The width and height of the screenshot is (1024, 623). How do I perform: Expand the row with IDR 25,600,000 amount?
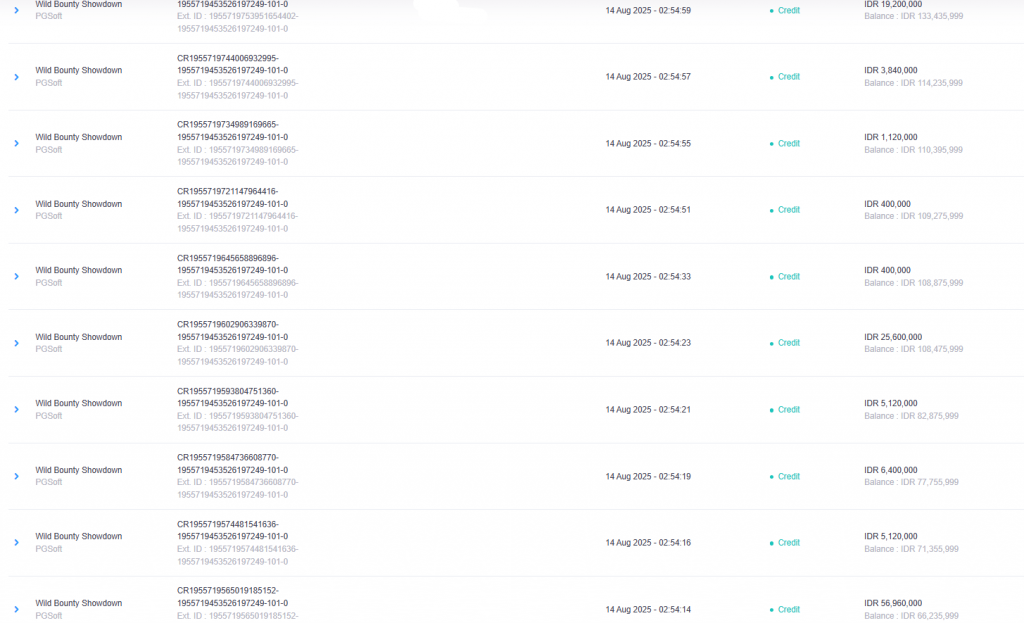[x=16, y=343]
